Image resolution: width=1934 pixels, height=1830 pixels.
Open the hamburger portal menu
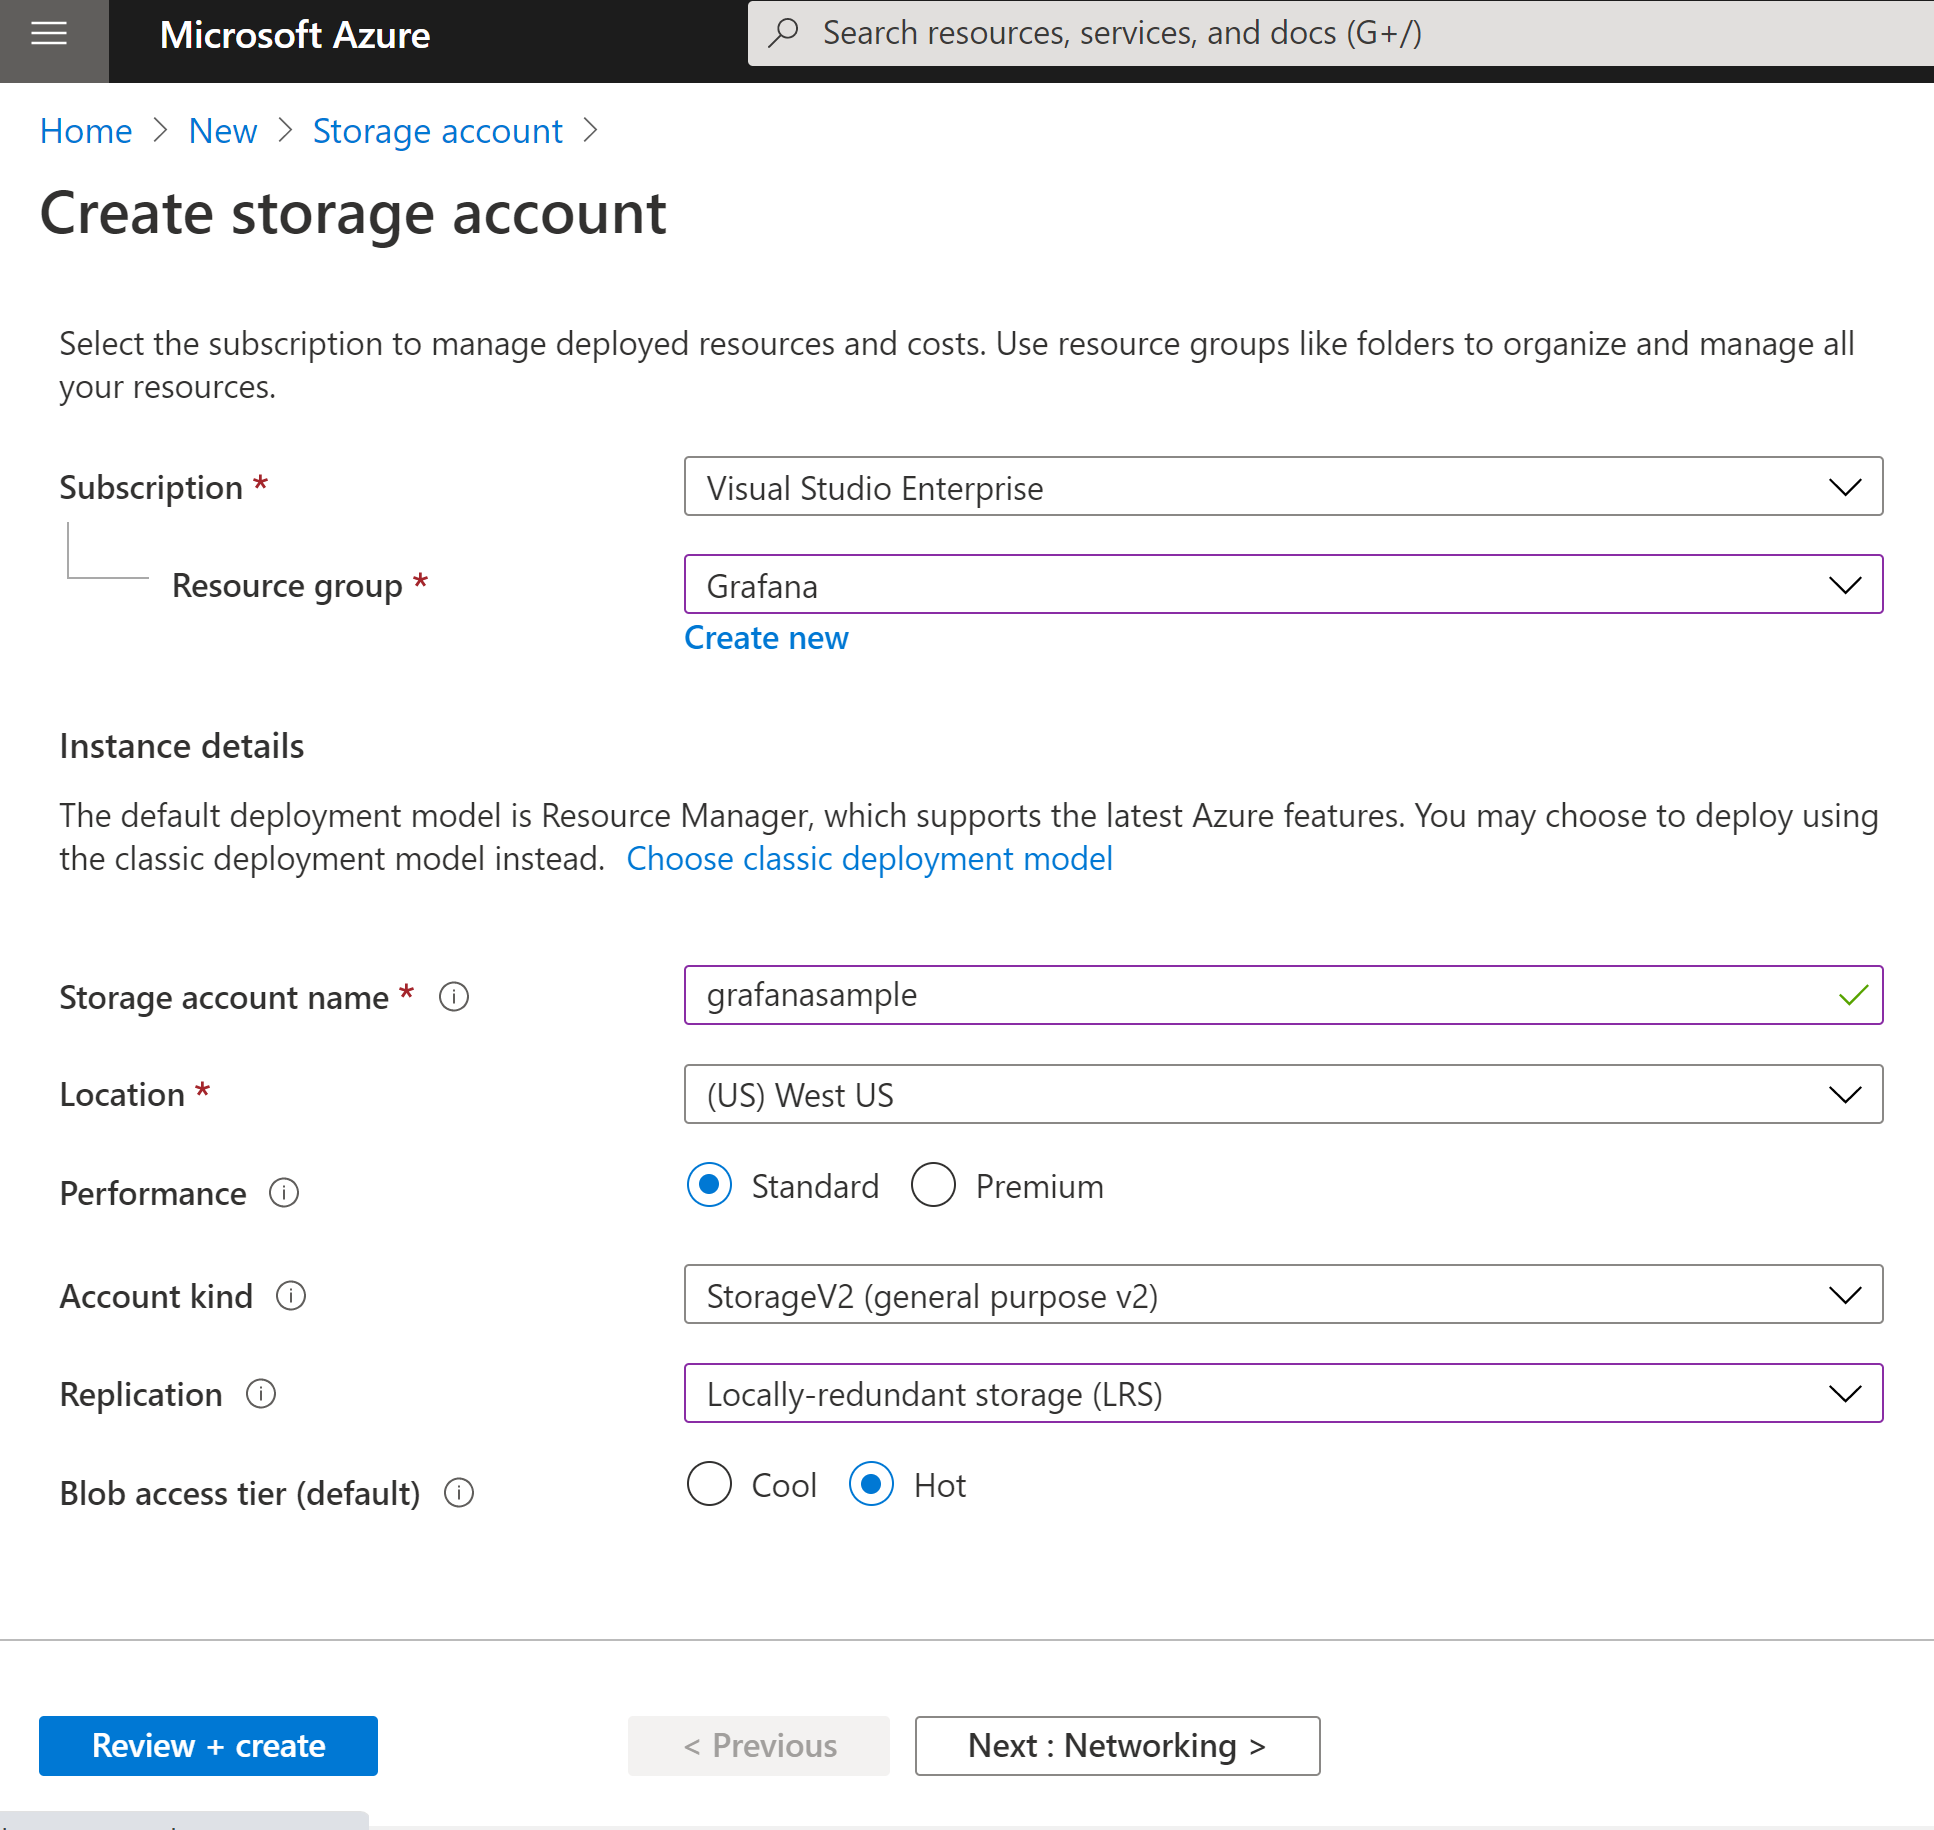(49, 35)
